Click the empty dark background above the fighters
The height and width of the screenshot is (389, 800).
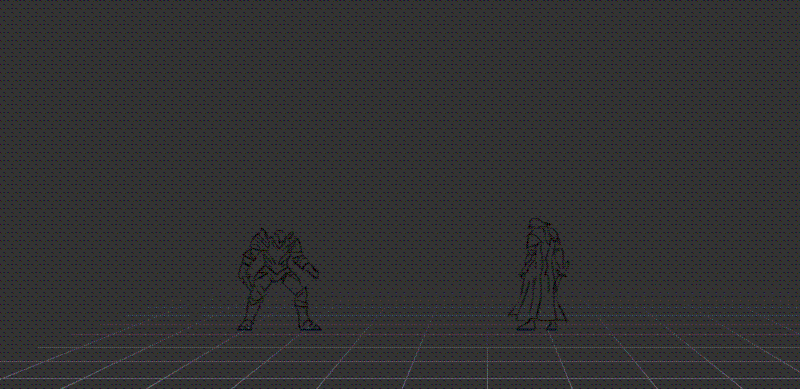pos(400,102)
